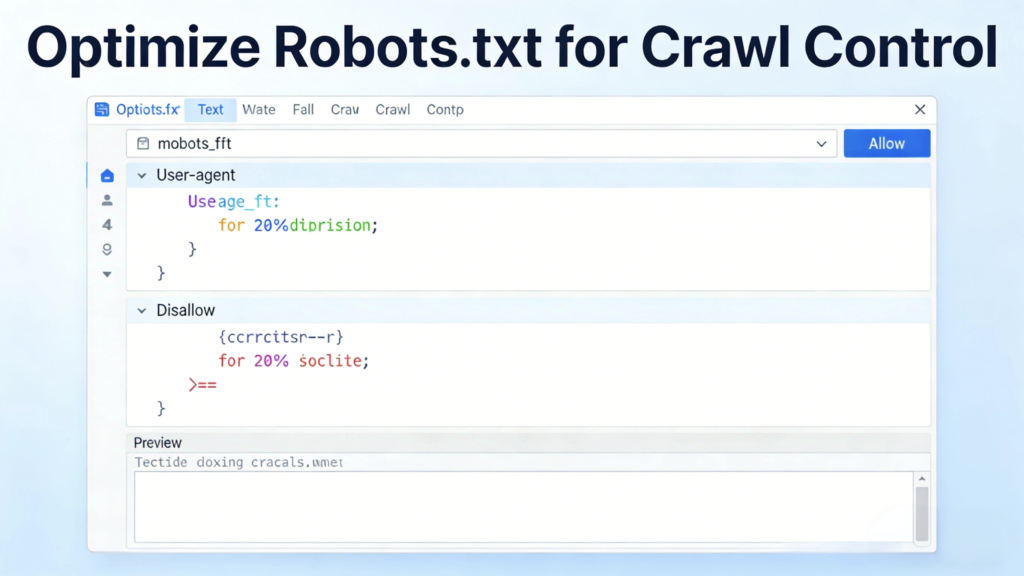Click the Preview scrollbar up arrow
Viewport: 1024px width, 576px height.
(921, 480)
